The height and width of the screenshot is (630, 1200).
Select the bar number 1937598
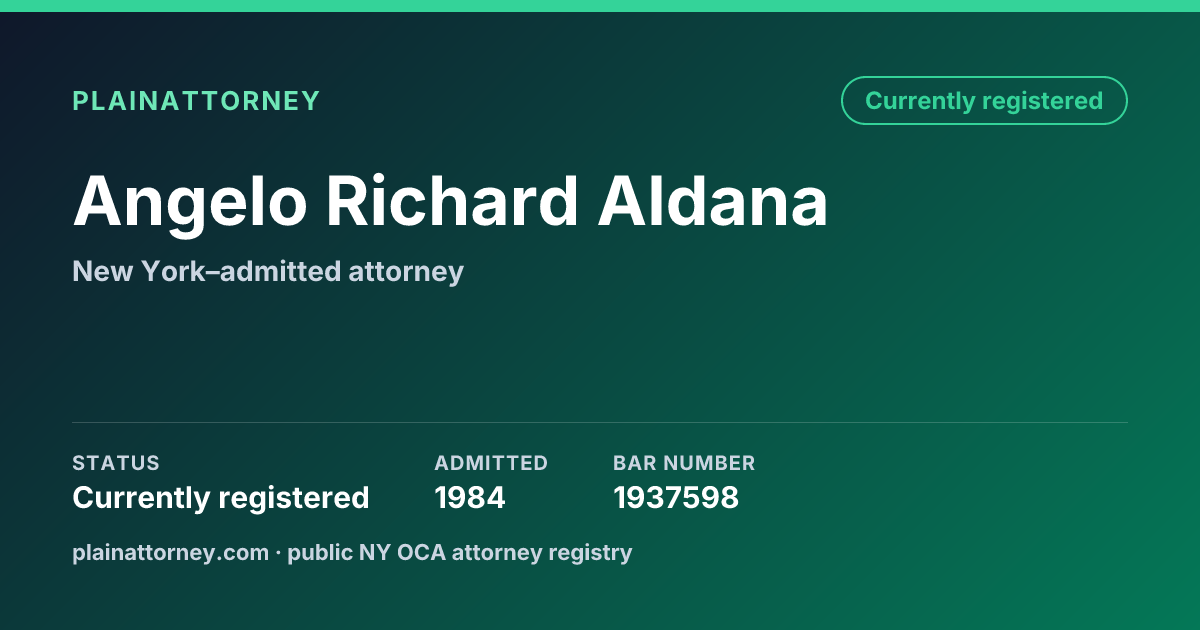(x=676, y=497)
